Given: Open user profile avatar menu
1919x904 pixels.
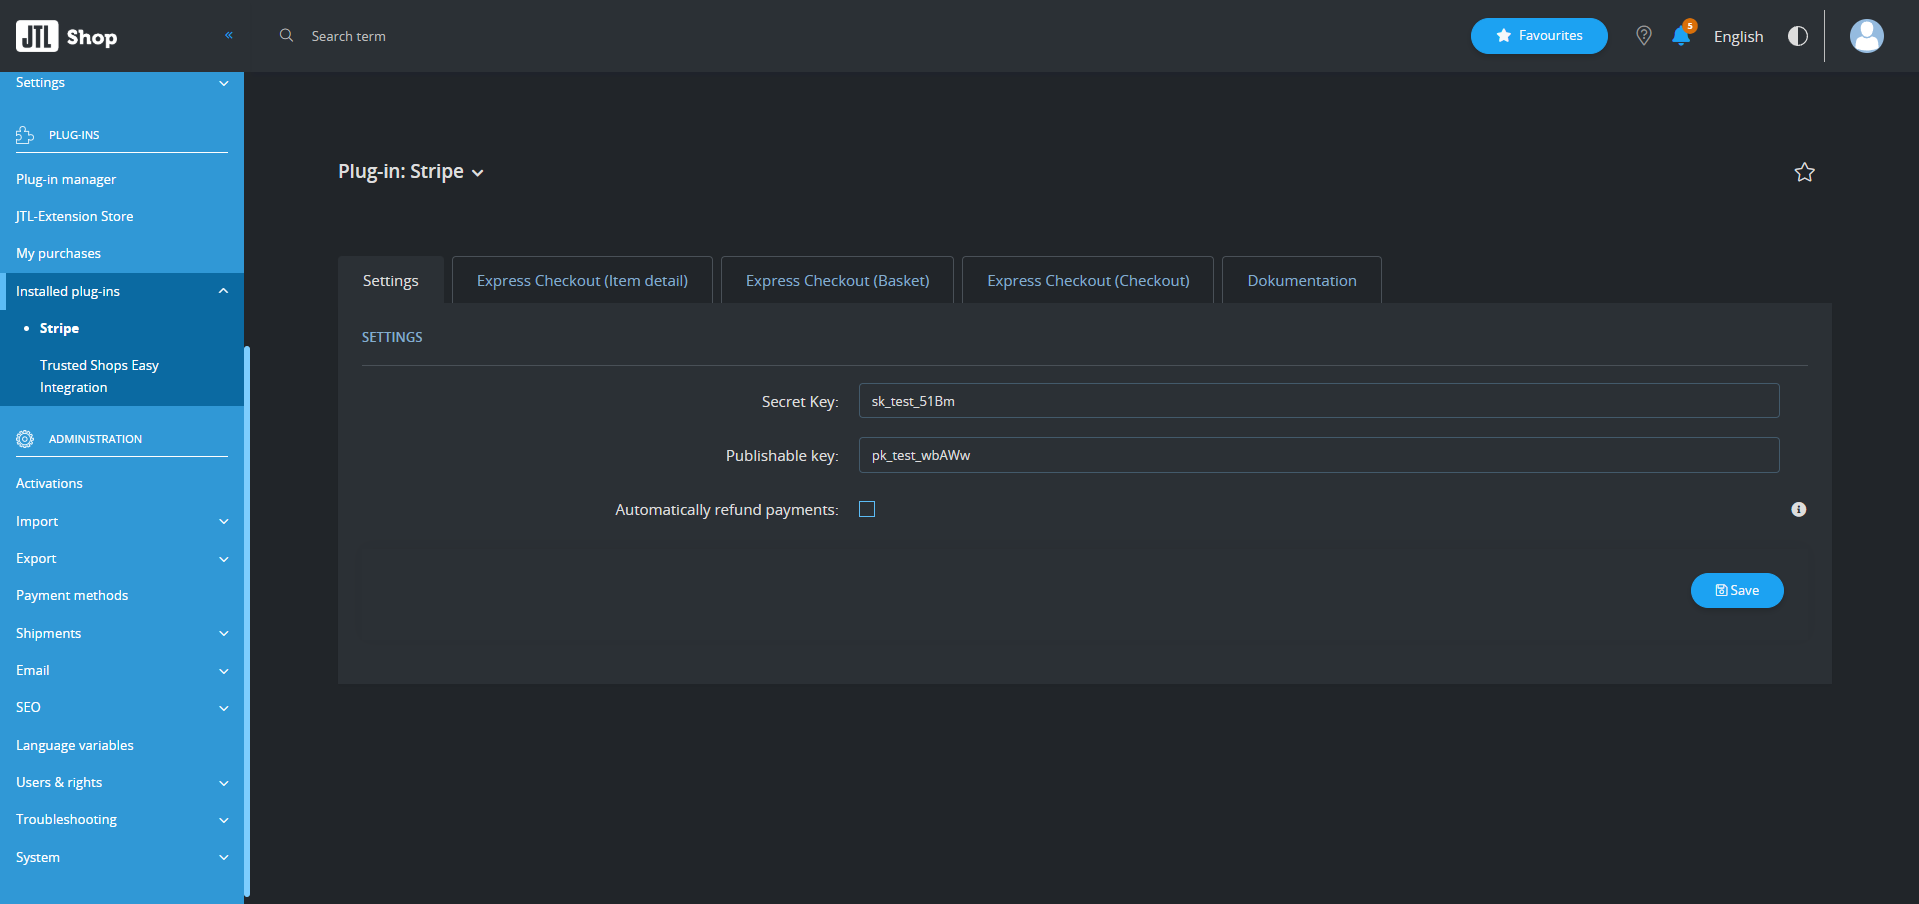Looking at the screenshot, I should point(1866,36).
